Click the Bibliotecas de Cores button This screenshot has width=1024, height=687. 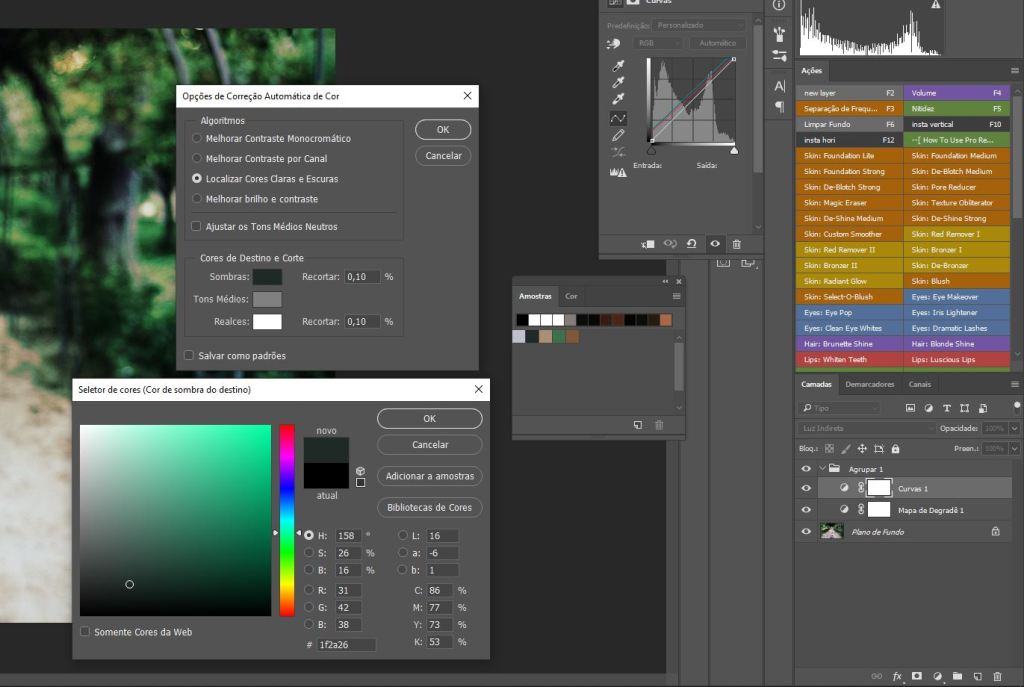coord(429,507)
